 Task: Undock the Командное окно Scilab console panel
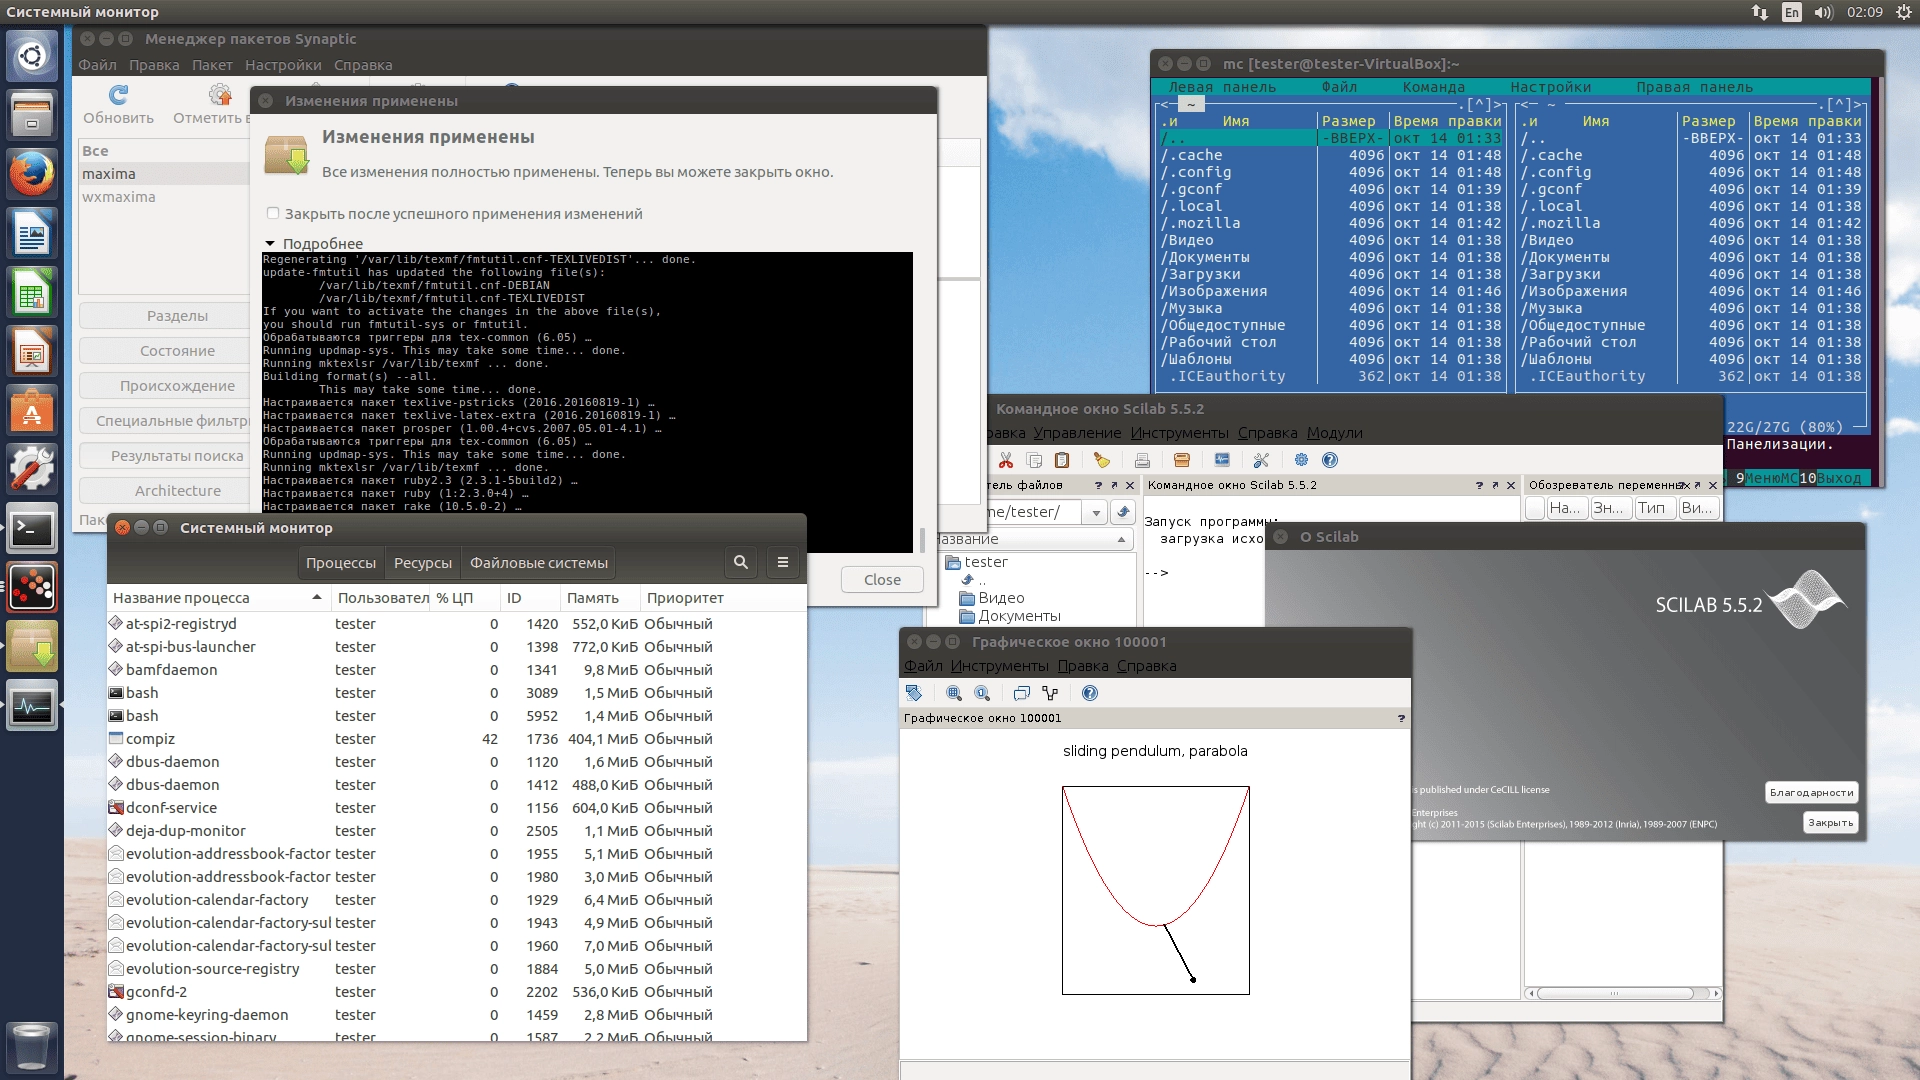1495,485
